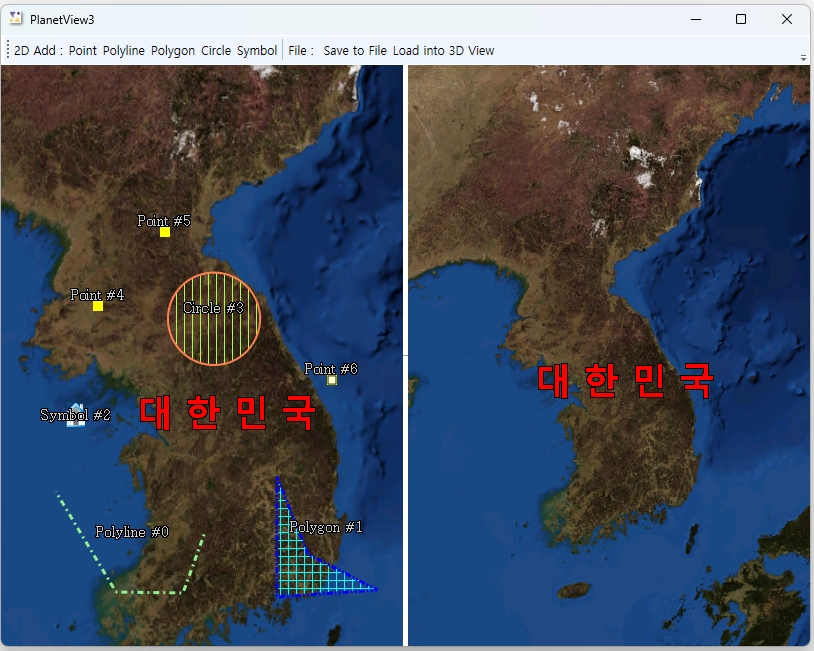
Task: Open the toolbar overflow arrow
Action: coord(803,58)
